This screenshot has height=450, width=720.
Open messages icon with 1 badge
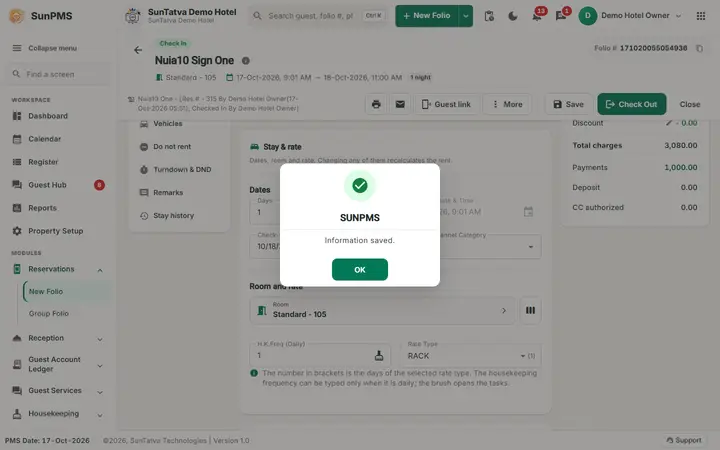[561, 16]
